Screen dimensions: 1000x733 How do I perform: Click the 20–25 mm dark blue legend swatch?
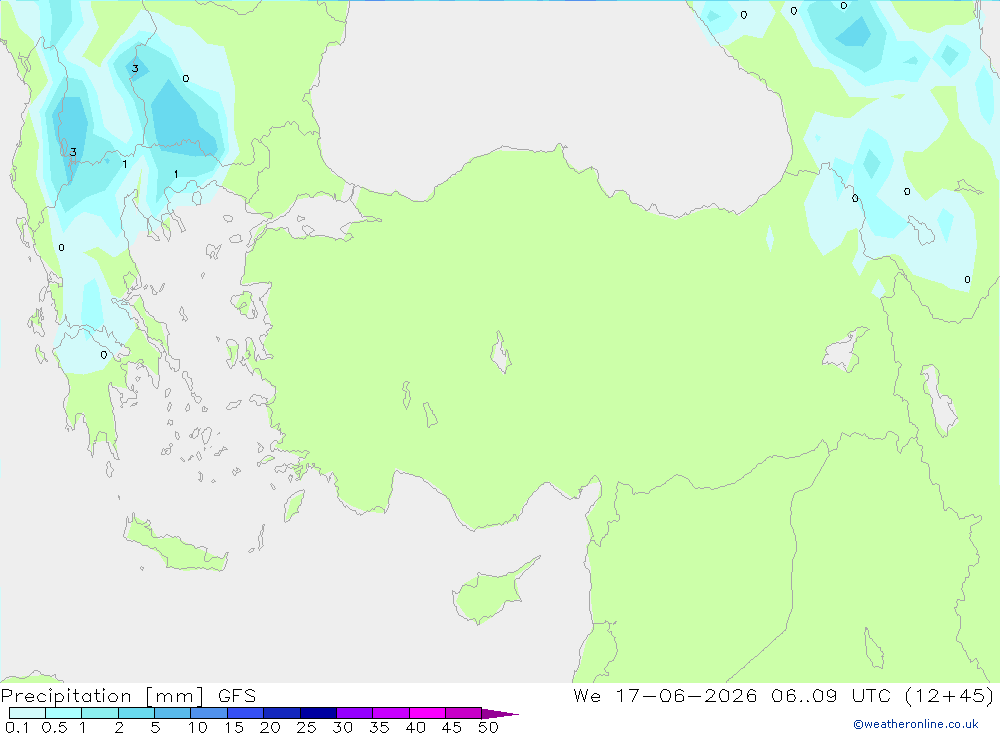click(282, 713)
